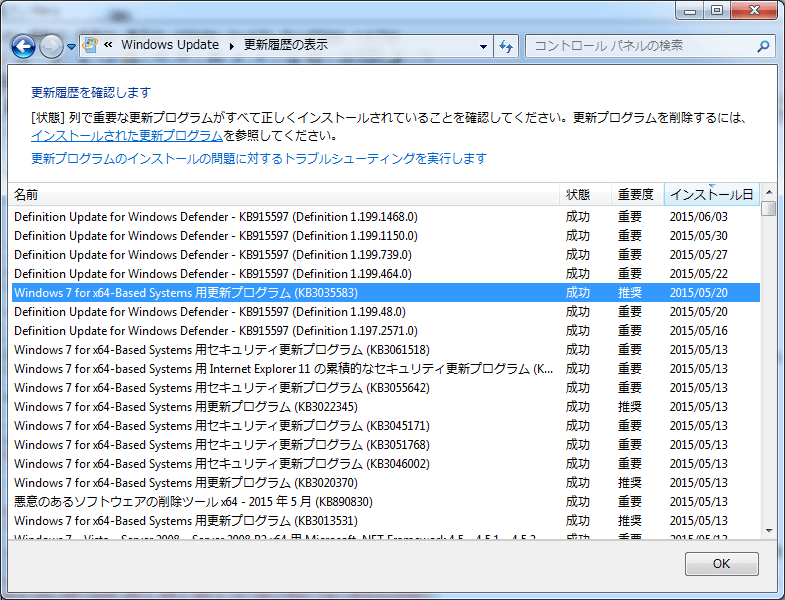Select Definition 1.199.739.0 update row
This screenshot has width=785, height=600.
click(x=386, y=255)
